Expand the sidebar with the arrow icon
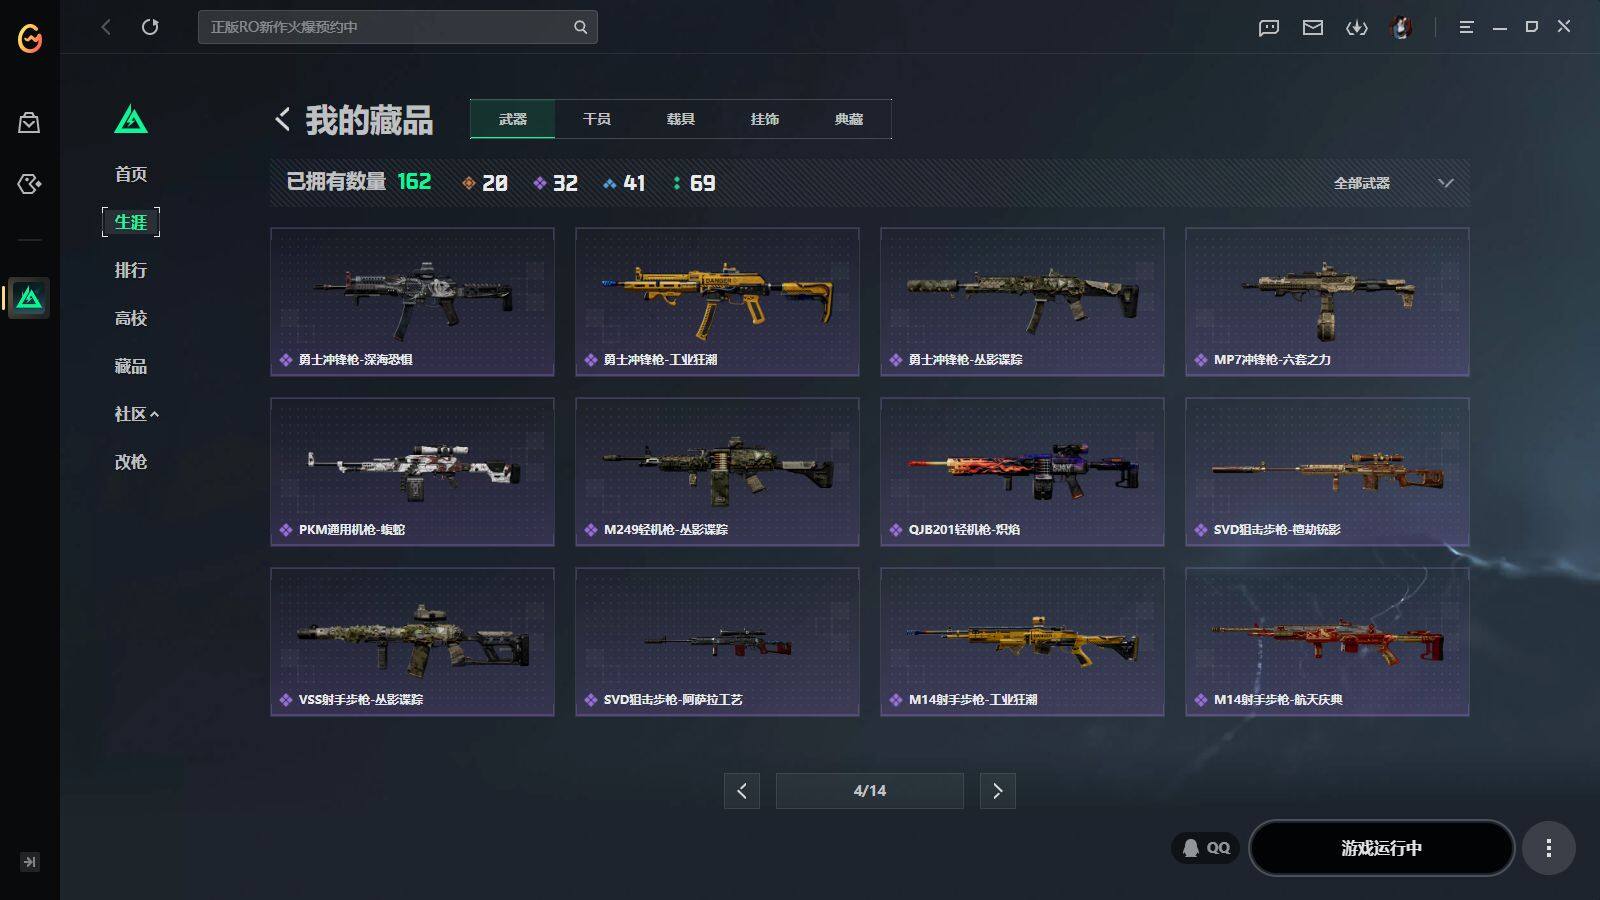The image size is (1600, 900). click(x=30, y=862)
